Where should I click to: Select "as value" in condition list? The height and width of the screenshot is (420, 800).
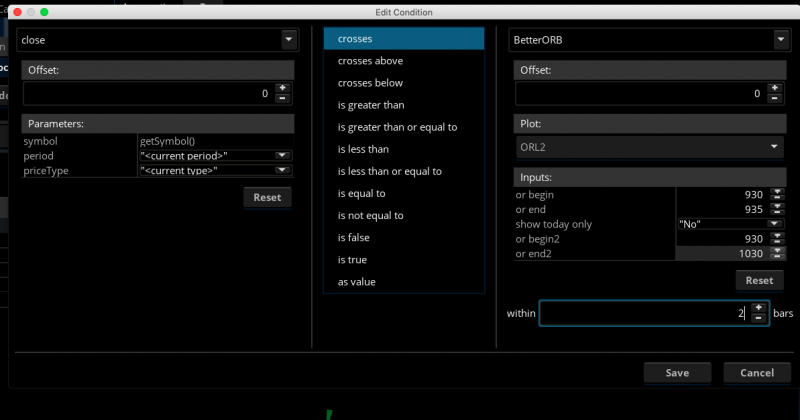point(357,282)
